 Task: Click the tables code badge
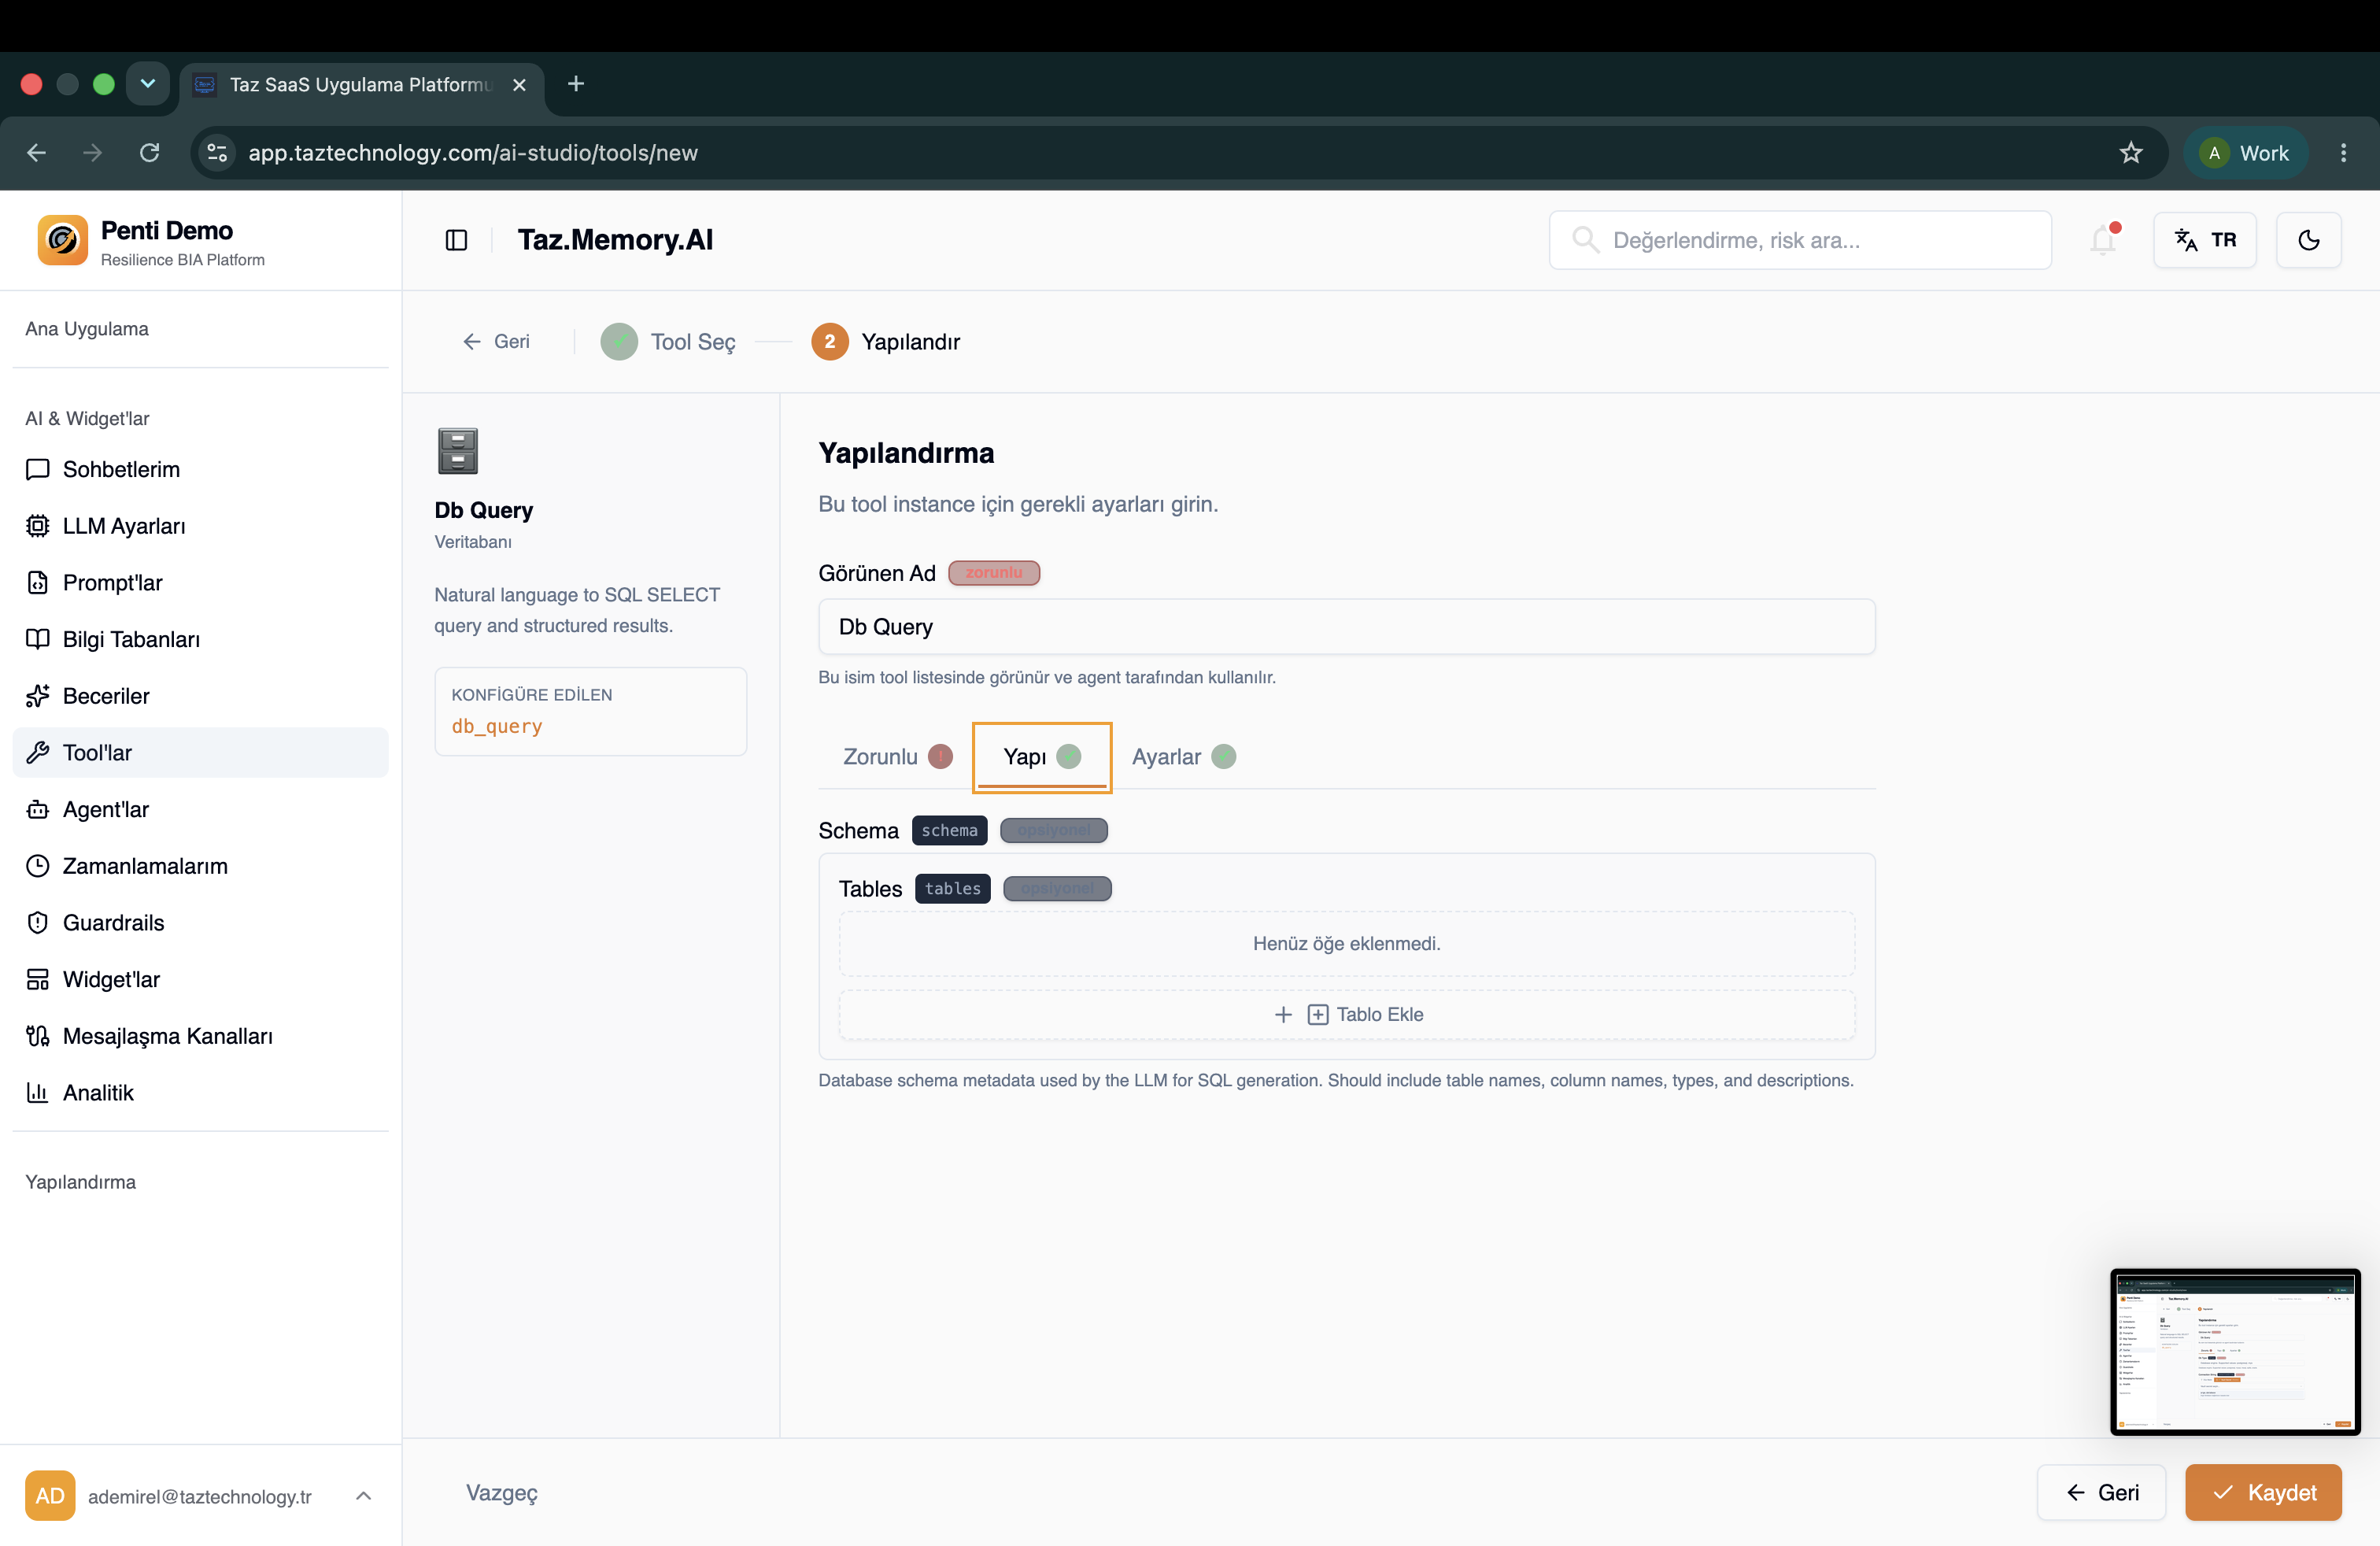pyautogui.click(x=952, y=889)
